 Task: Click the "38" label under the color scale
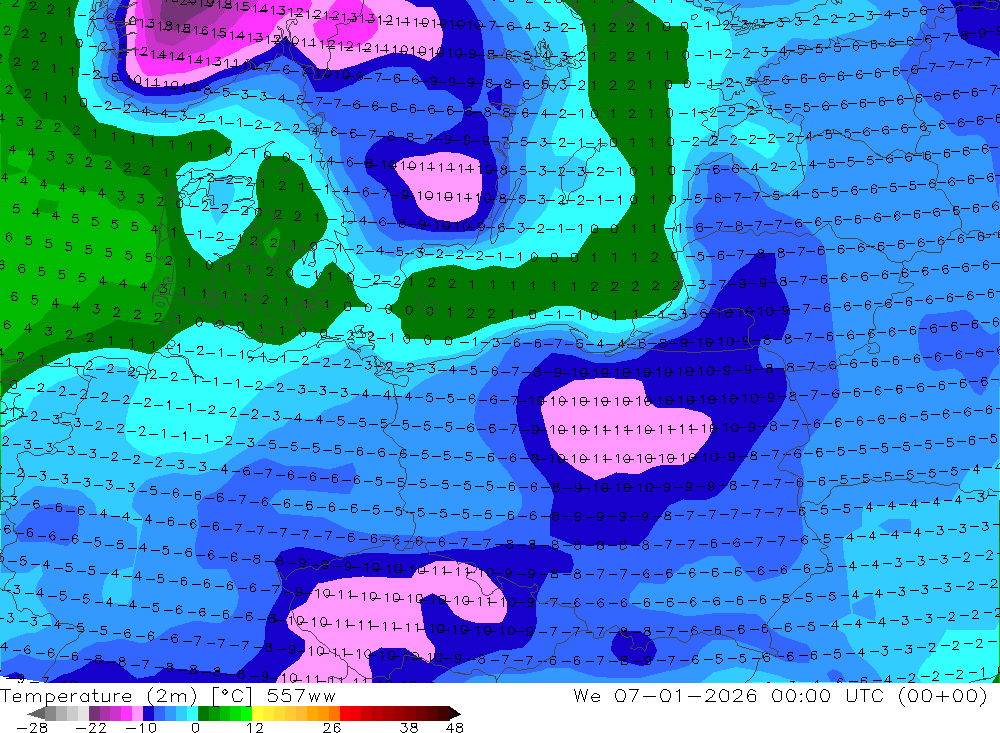click(409, 727)
